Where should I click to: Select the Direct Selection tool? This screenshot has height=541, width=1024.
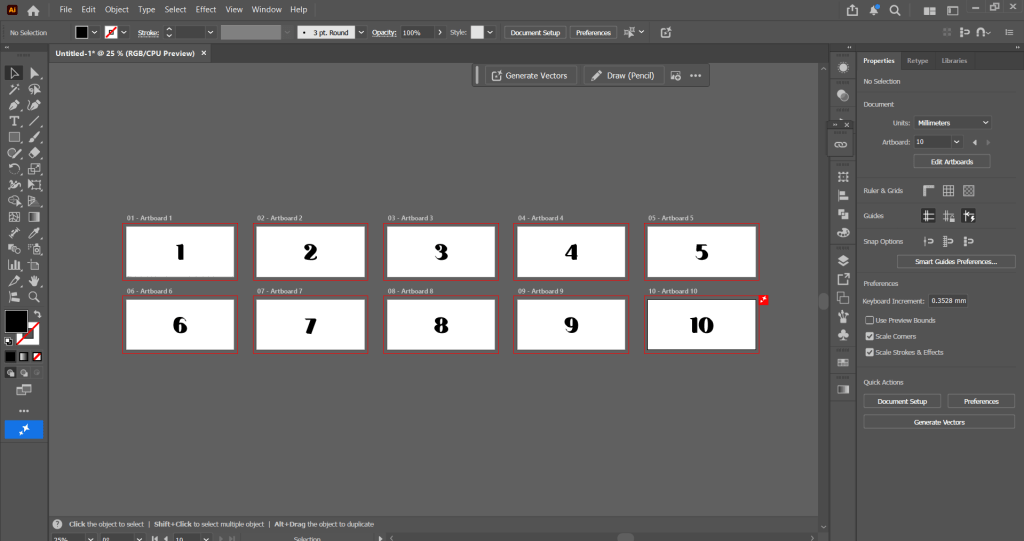tap(34, 73)
